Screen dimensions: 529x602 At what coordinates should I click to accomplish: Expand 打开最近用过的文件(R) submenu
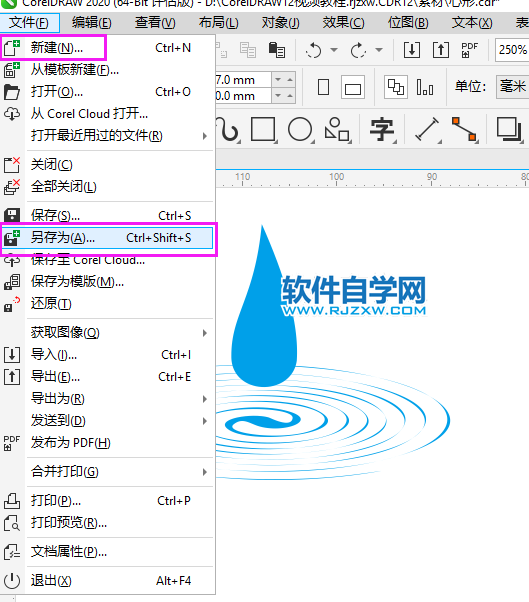coord(107,136)
